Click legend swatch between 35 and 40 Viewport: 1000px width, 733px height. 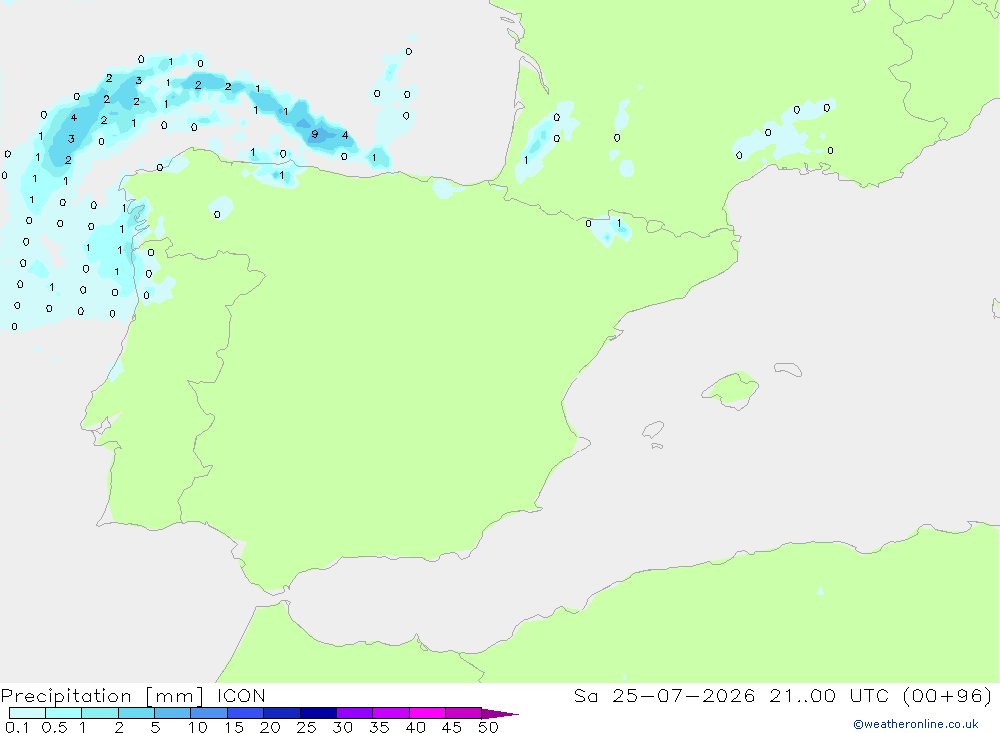coord(391,713)
